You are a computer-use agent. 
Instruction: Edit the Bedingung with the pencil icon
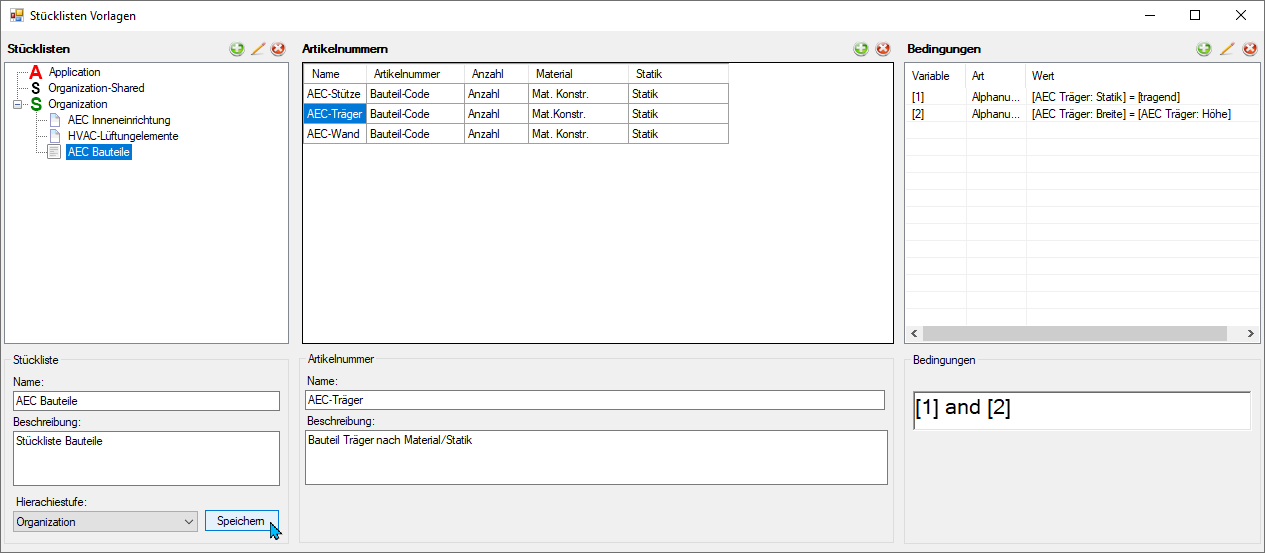point(1227,49)
